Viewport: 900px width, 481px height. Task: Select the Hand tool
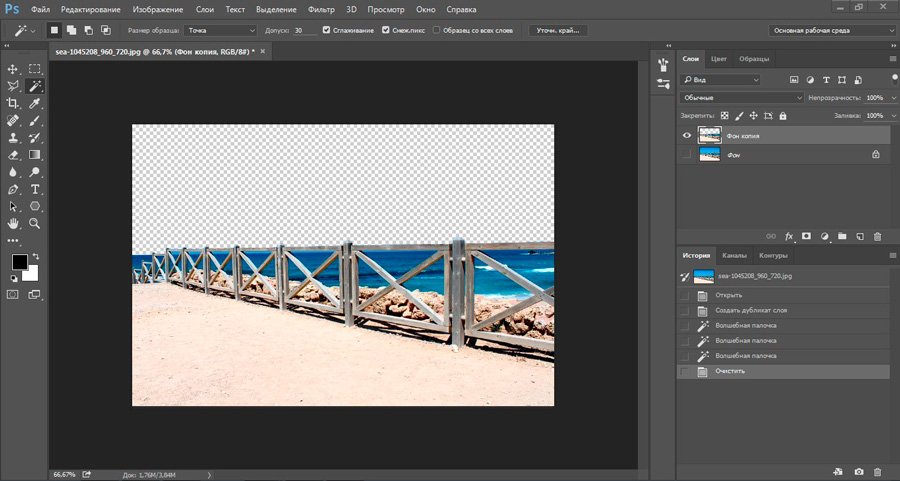13,223
